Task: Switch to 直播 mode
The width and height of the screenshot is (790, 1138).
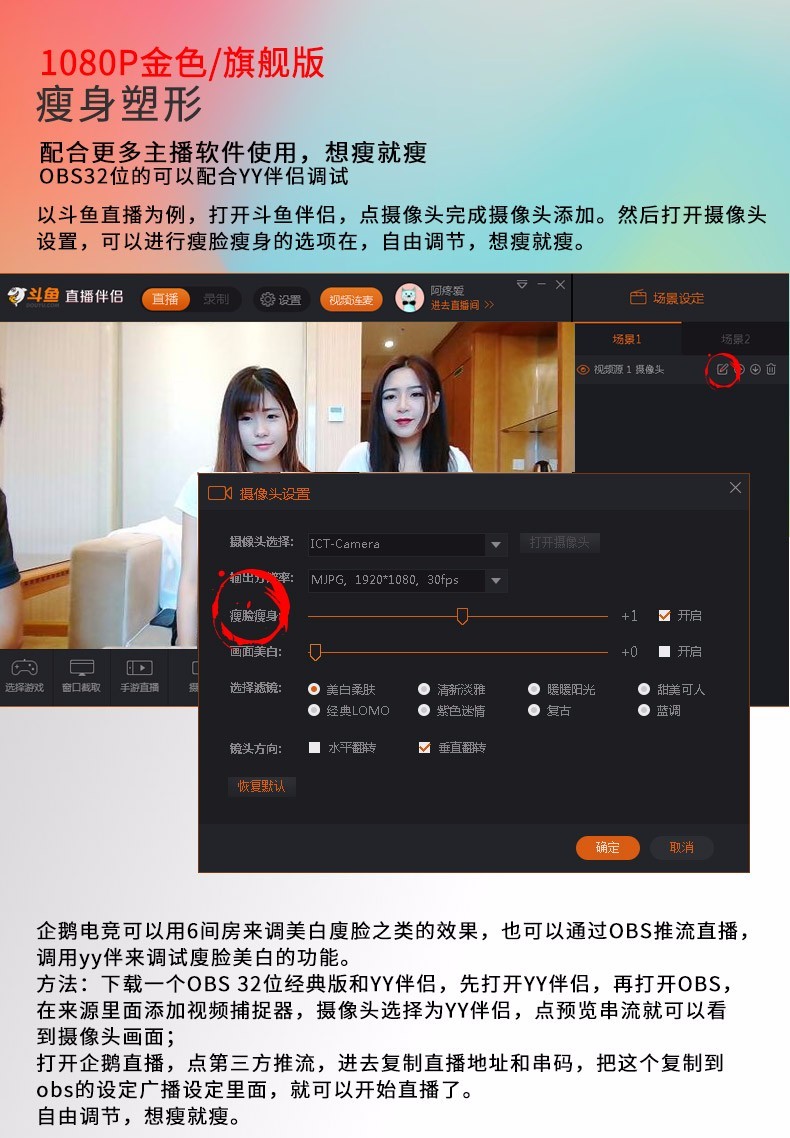Action: tap(165, 299)
